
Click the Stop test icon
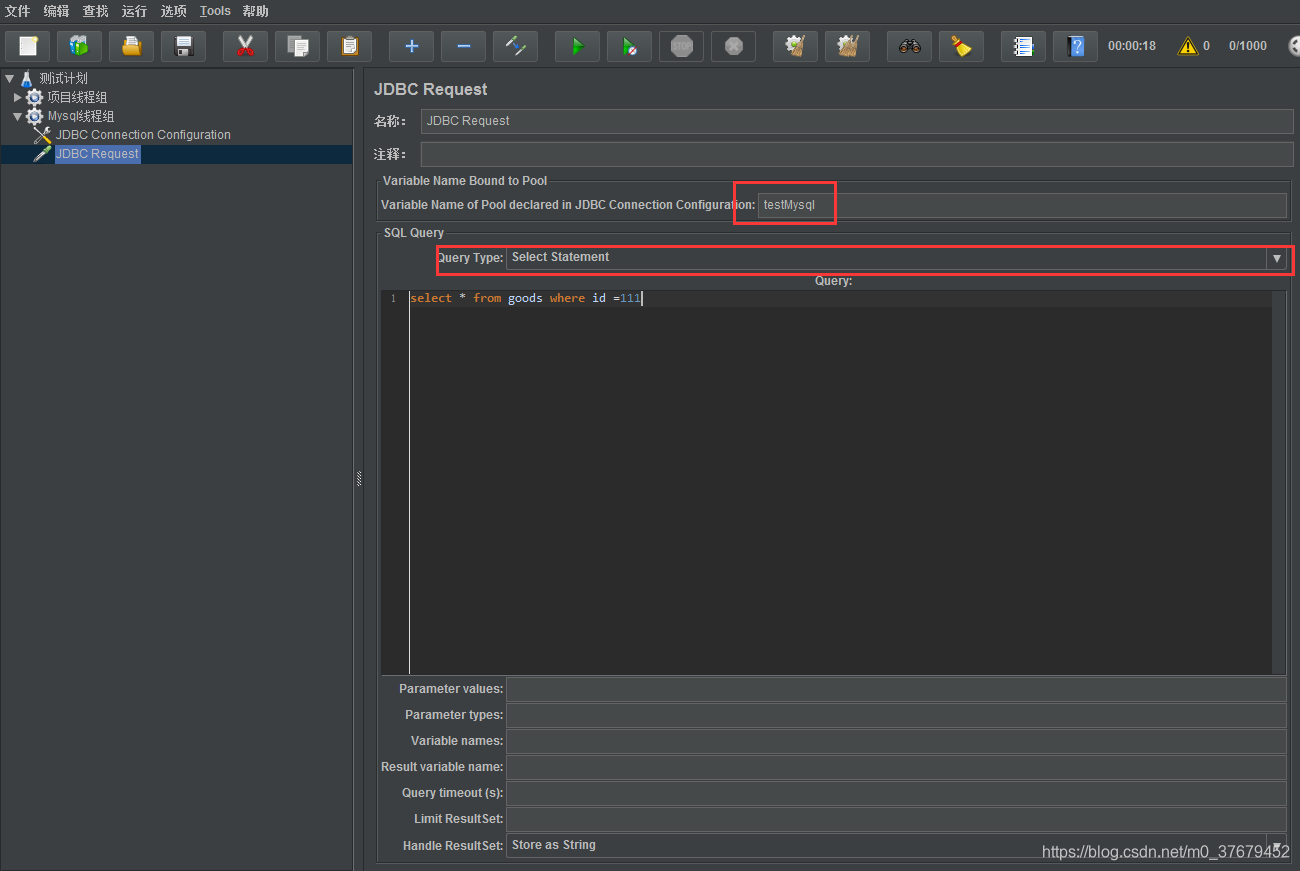pyautogui.click(x=681, y=46)
